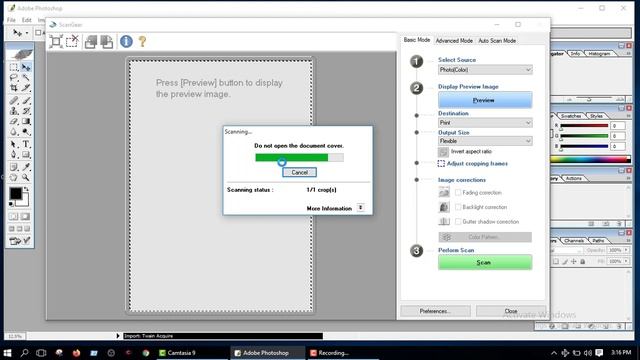This screenshot has width=640, height=360.
Task: Select the Rectangular Marquee tool
Action: (14, 67)
